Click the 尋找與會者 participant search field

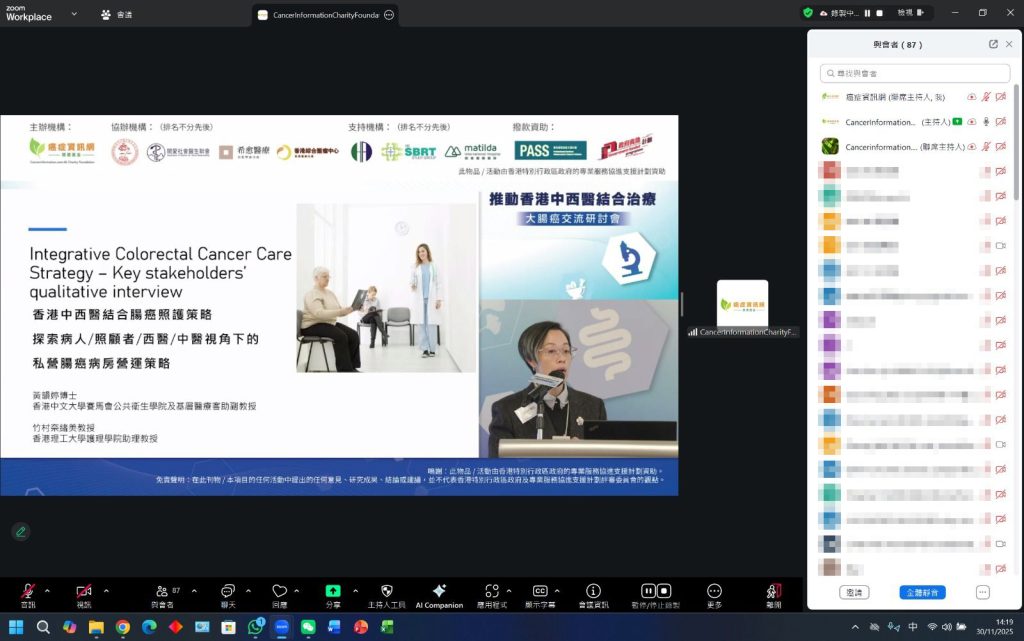(913, 73)
